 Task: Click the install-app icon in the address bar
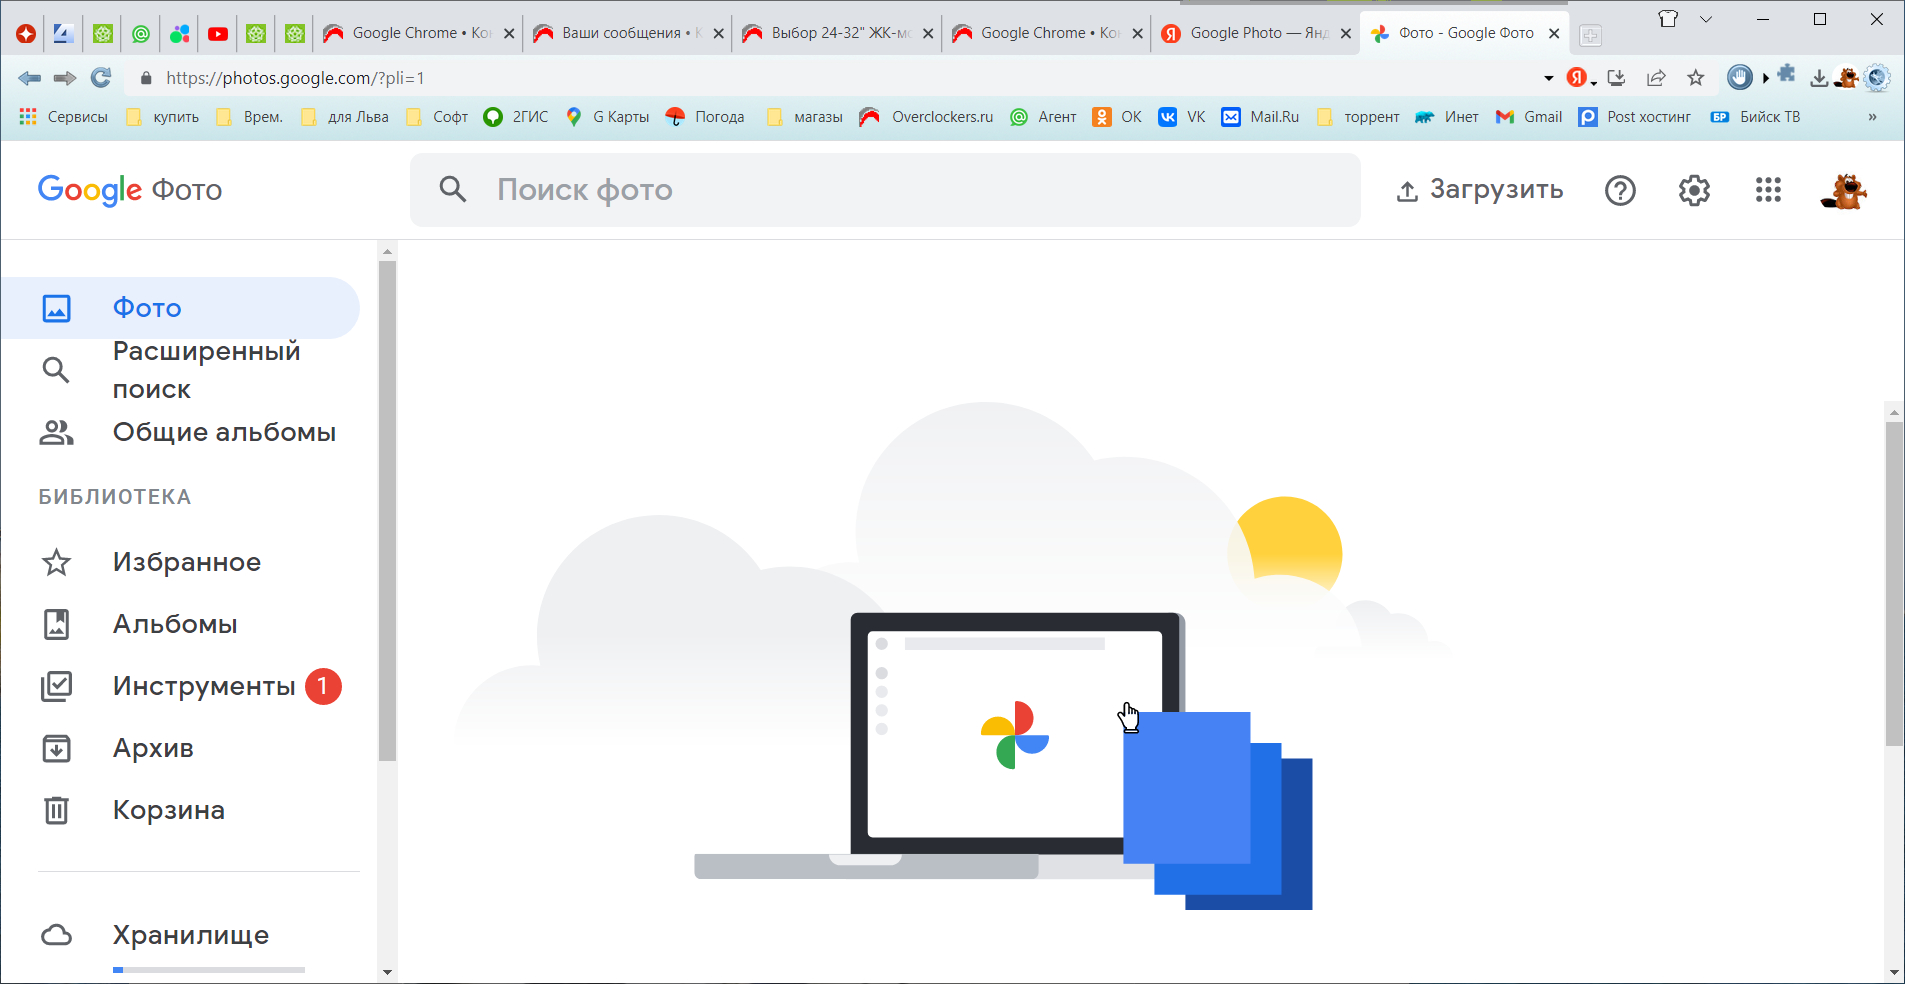[x=1617, y=78]
